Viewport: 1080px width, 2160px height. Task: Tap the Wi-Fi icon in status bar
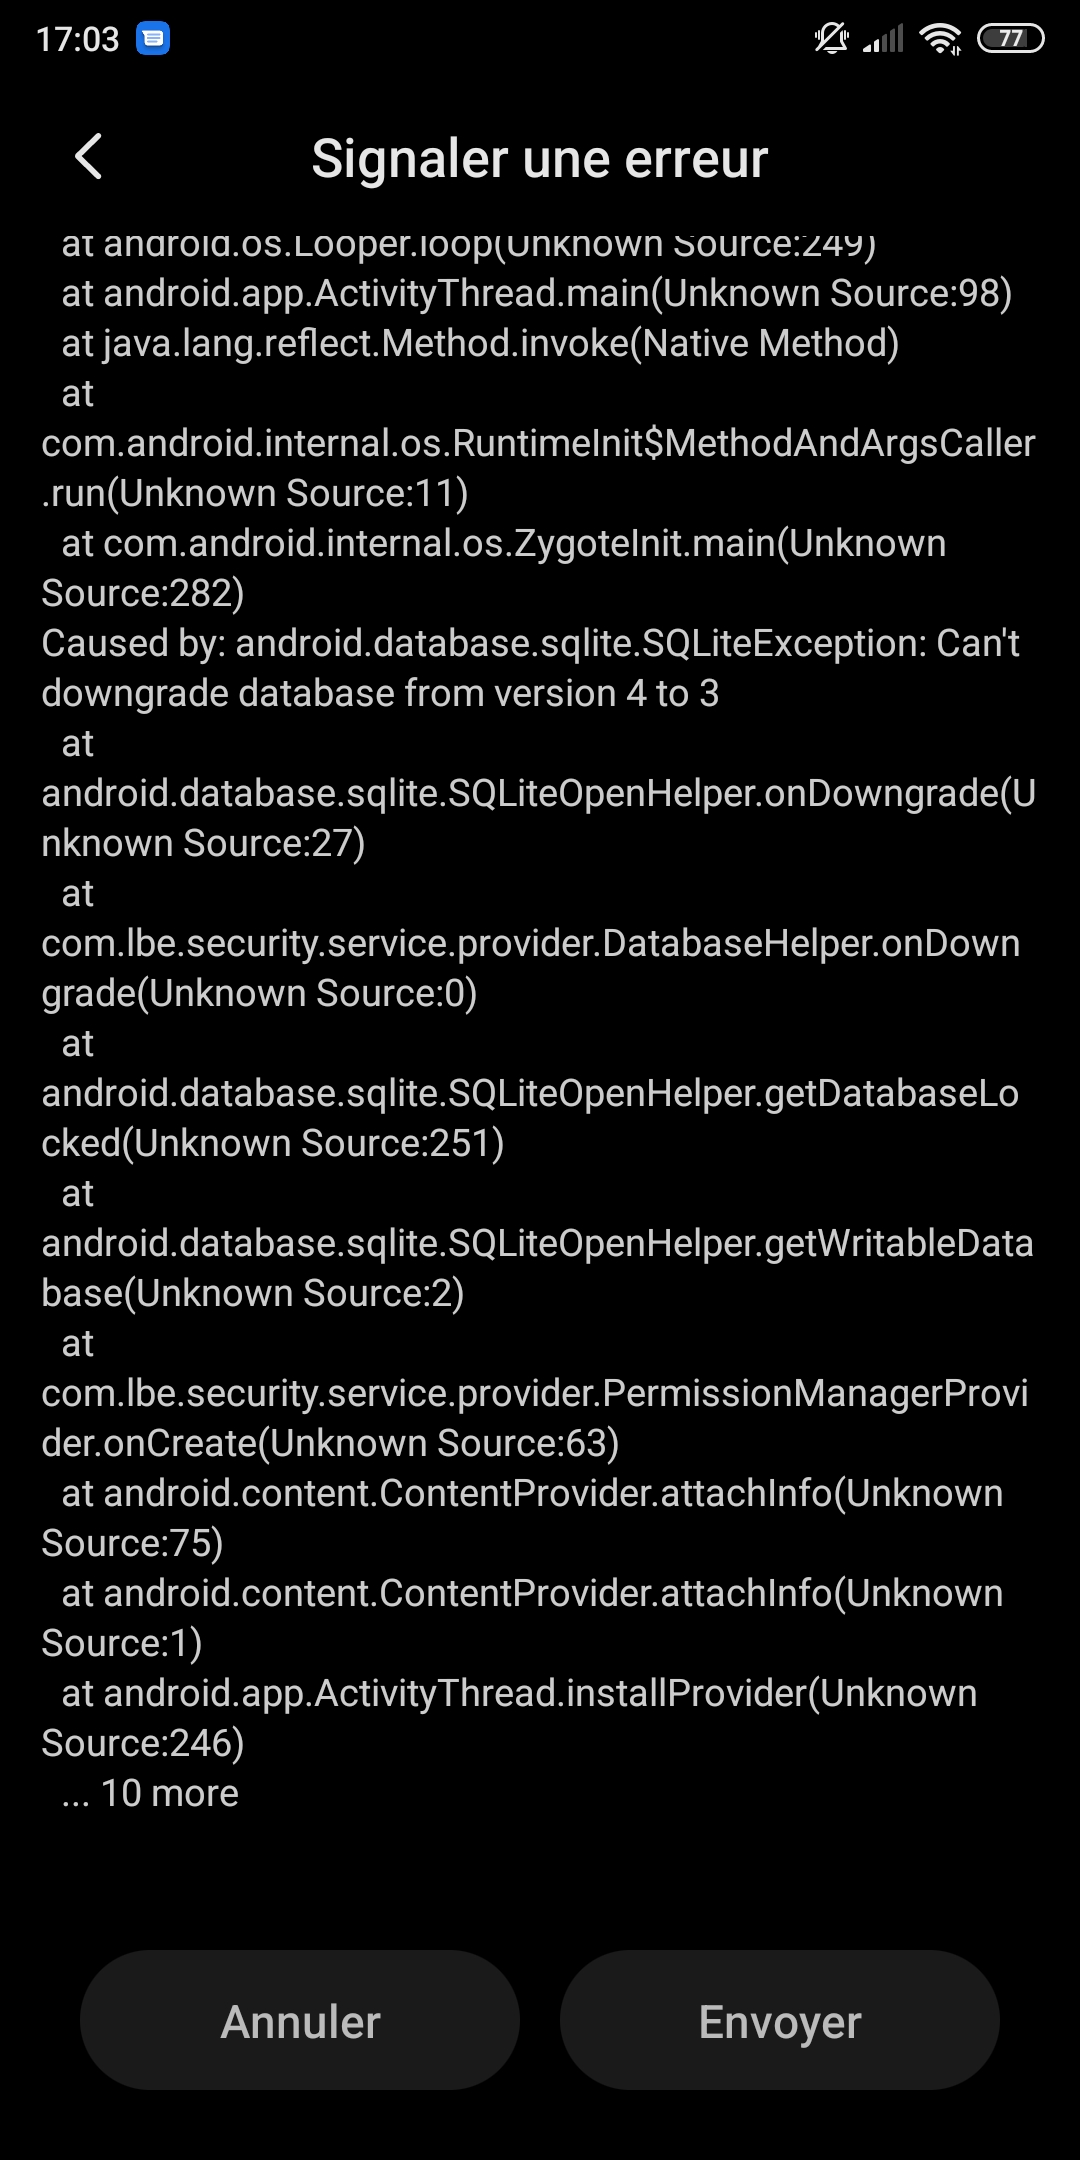[940, 38]
